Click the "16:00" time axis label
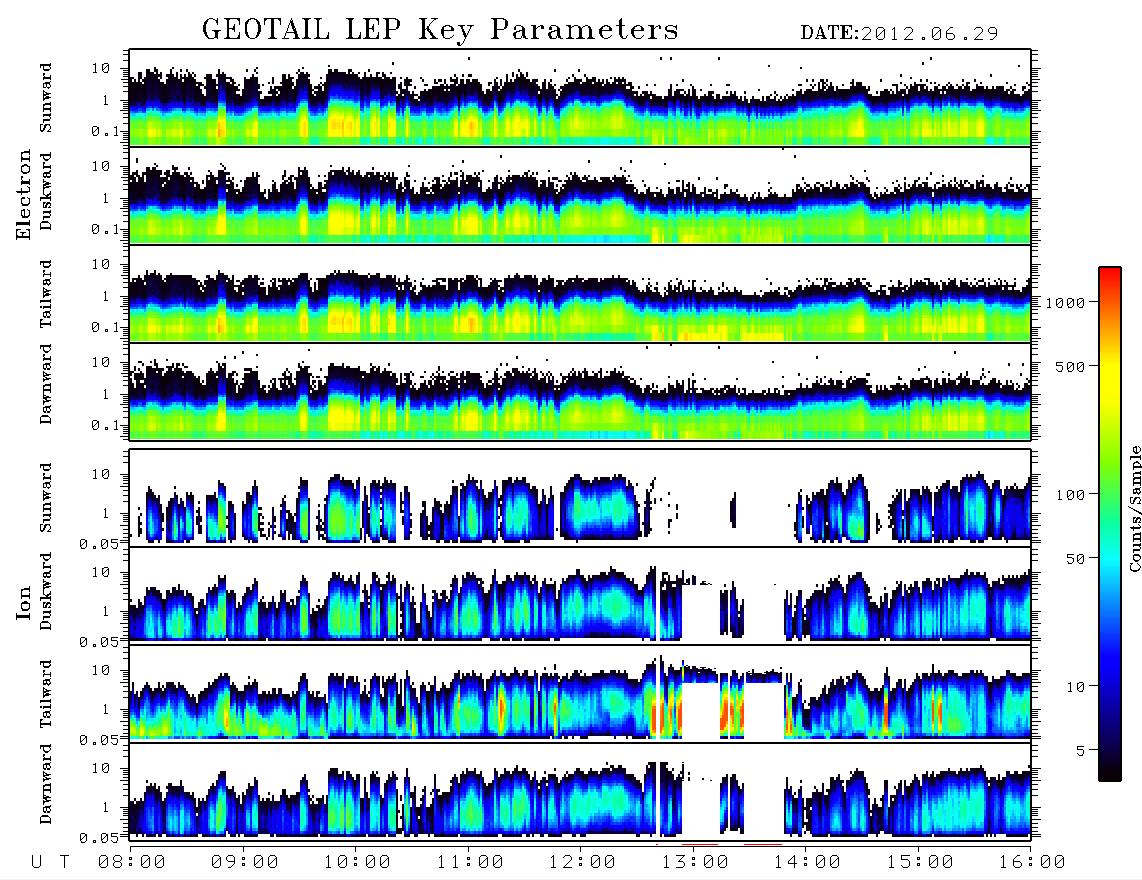Viewport: 1142px width, 880px height. [x=1032, y=862]
